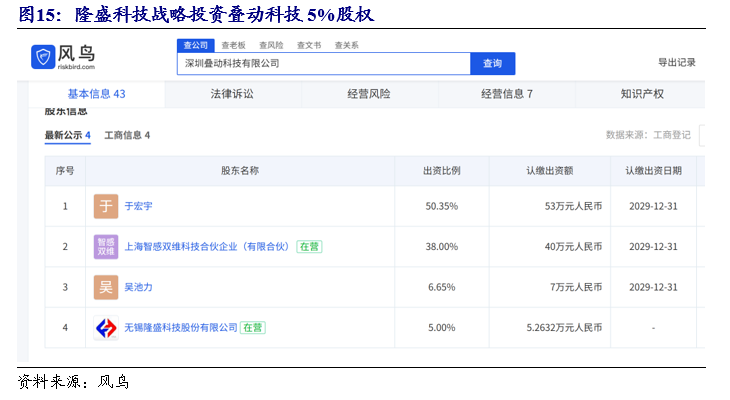This screenshot has height=400, width=730.
Task: Switch to 查关系 search tab
Action: (x=346, y=45)
